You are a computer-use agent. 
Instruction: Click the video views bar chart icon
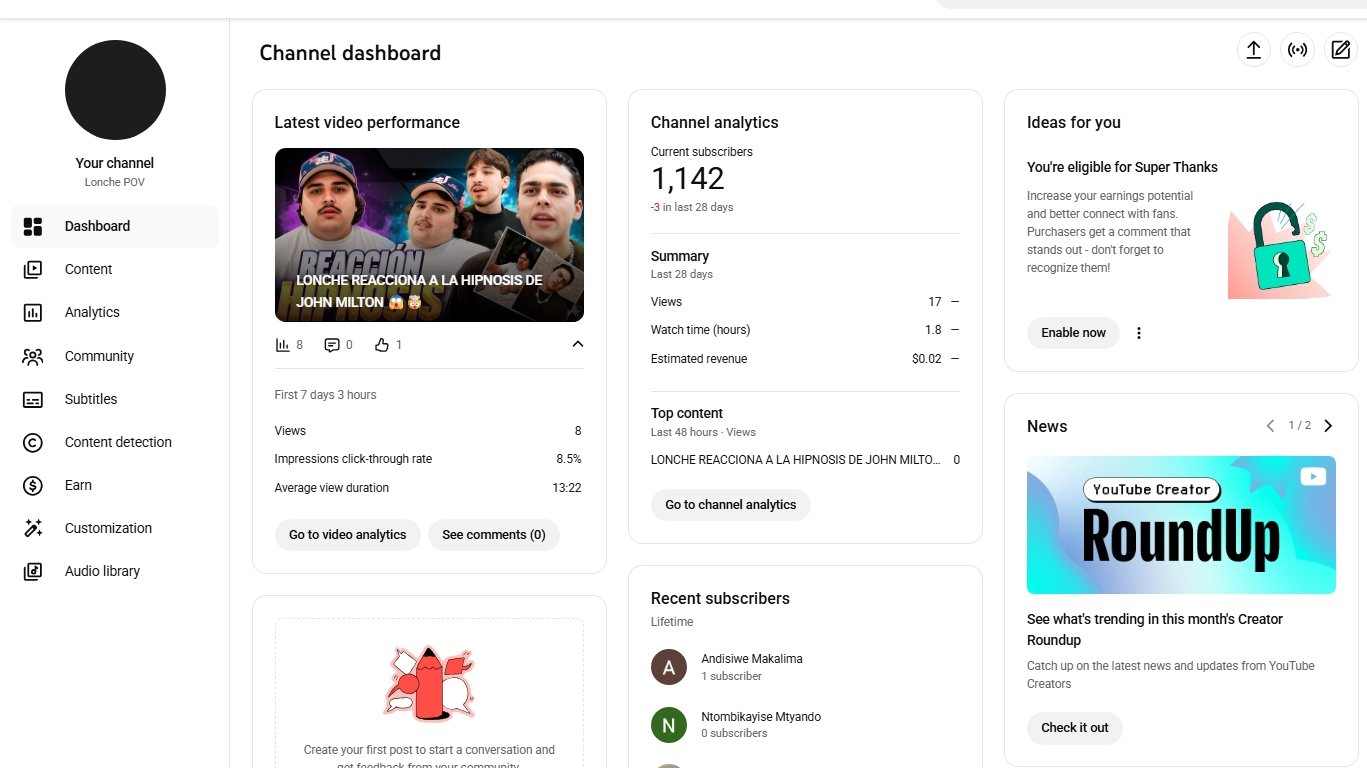[x=283, y=345]
